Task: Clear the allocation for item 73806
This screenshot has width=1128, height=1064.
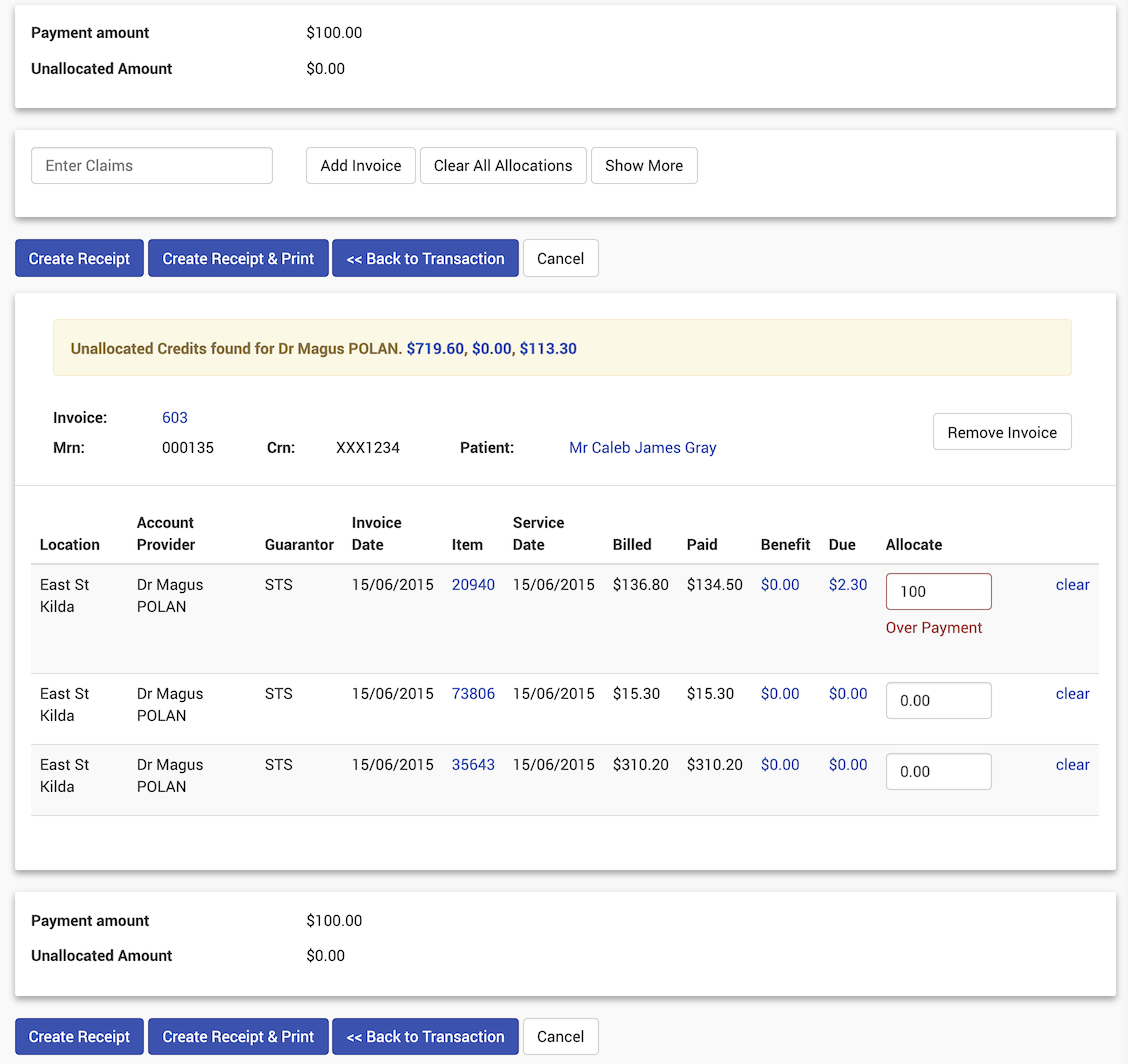Action: pyautogui.click(x=1072, y=694)
